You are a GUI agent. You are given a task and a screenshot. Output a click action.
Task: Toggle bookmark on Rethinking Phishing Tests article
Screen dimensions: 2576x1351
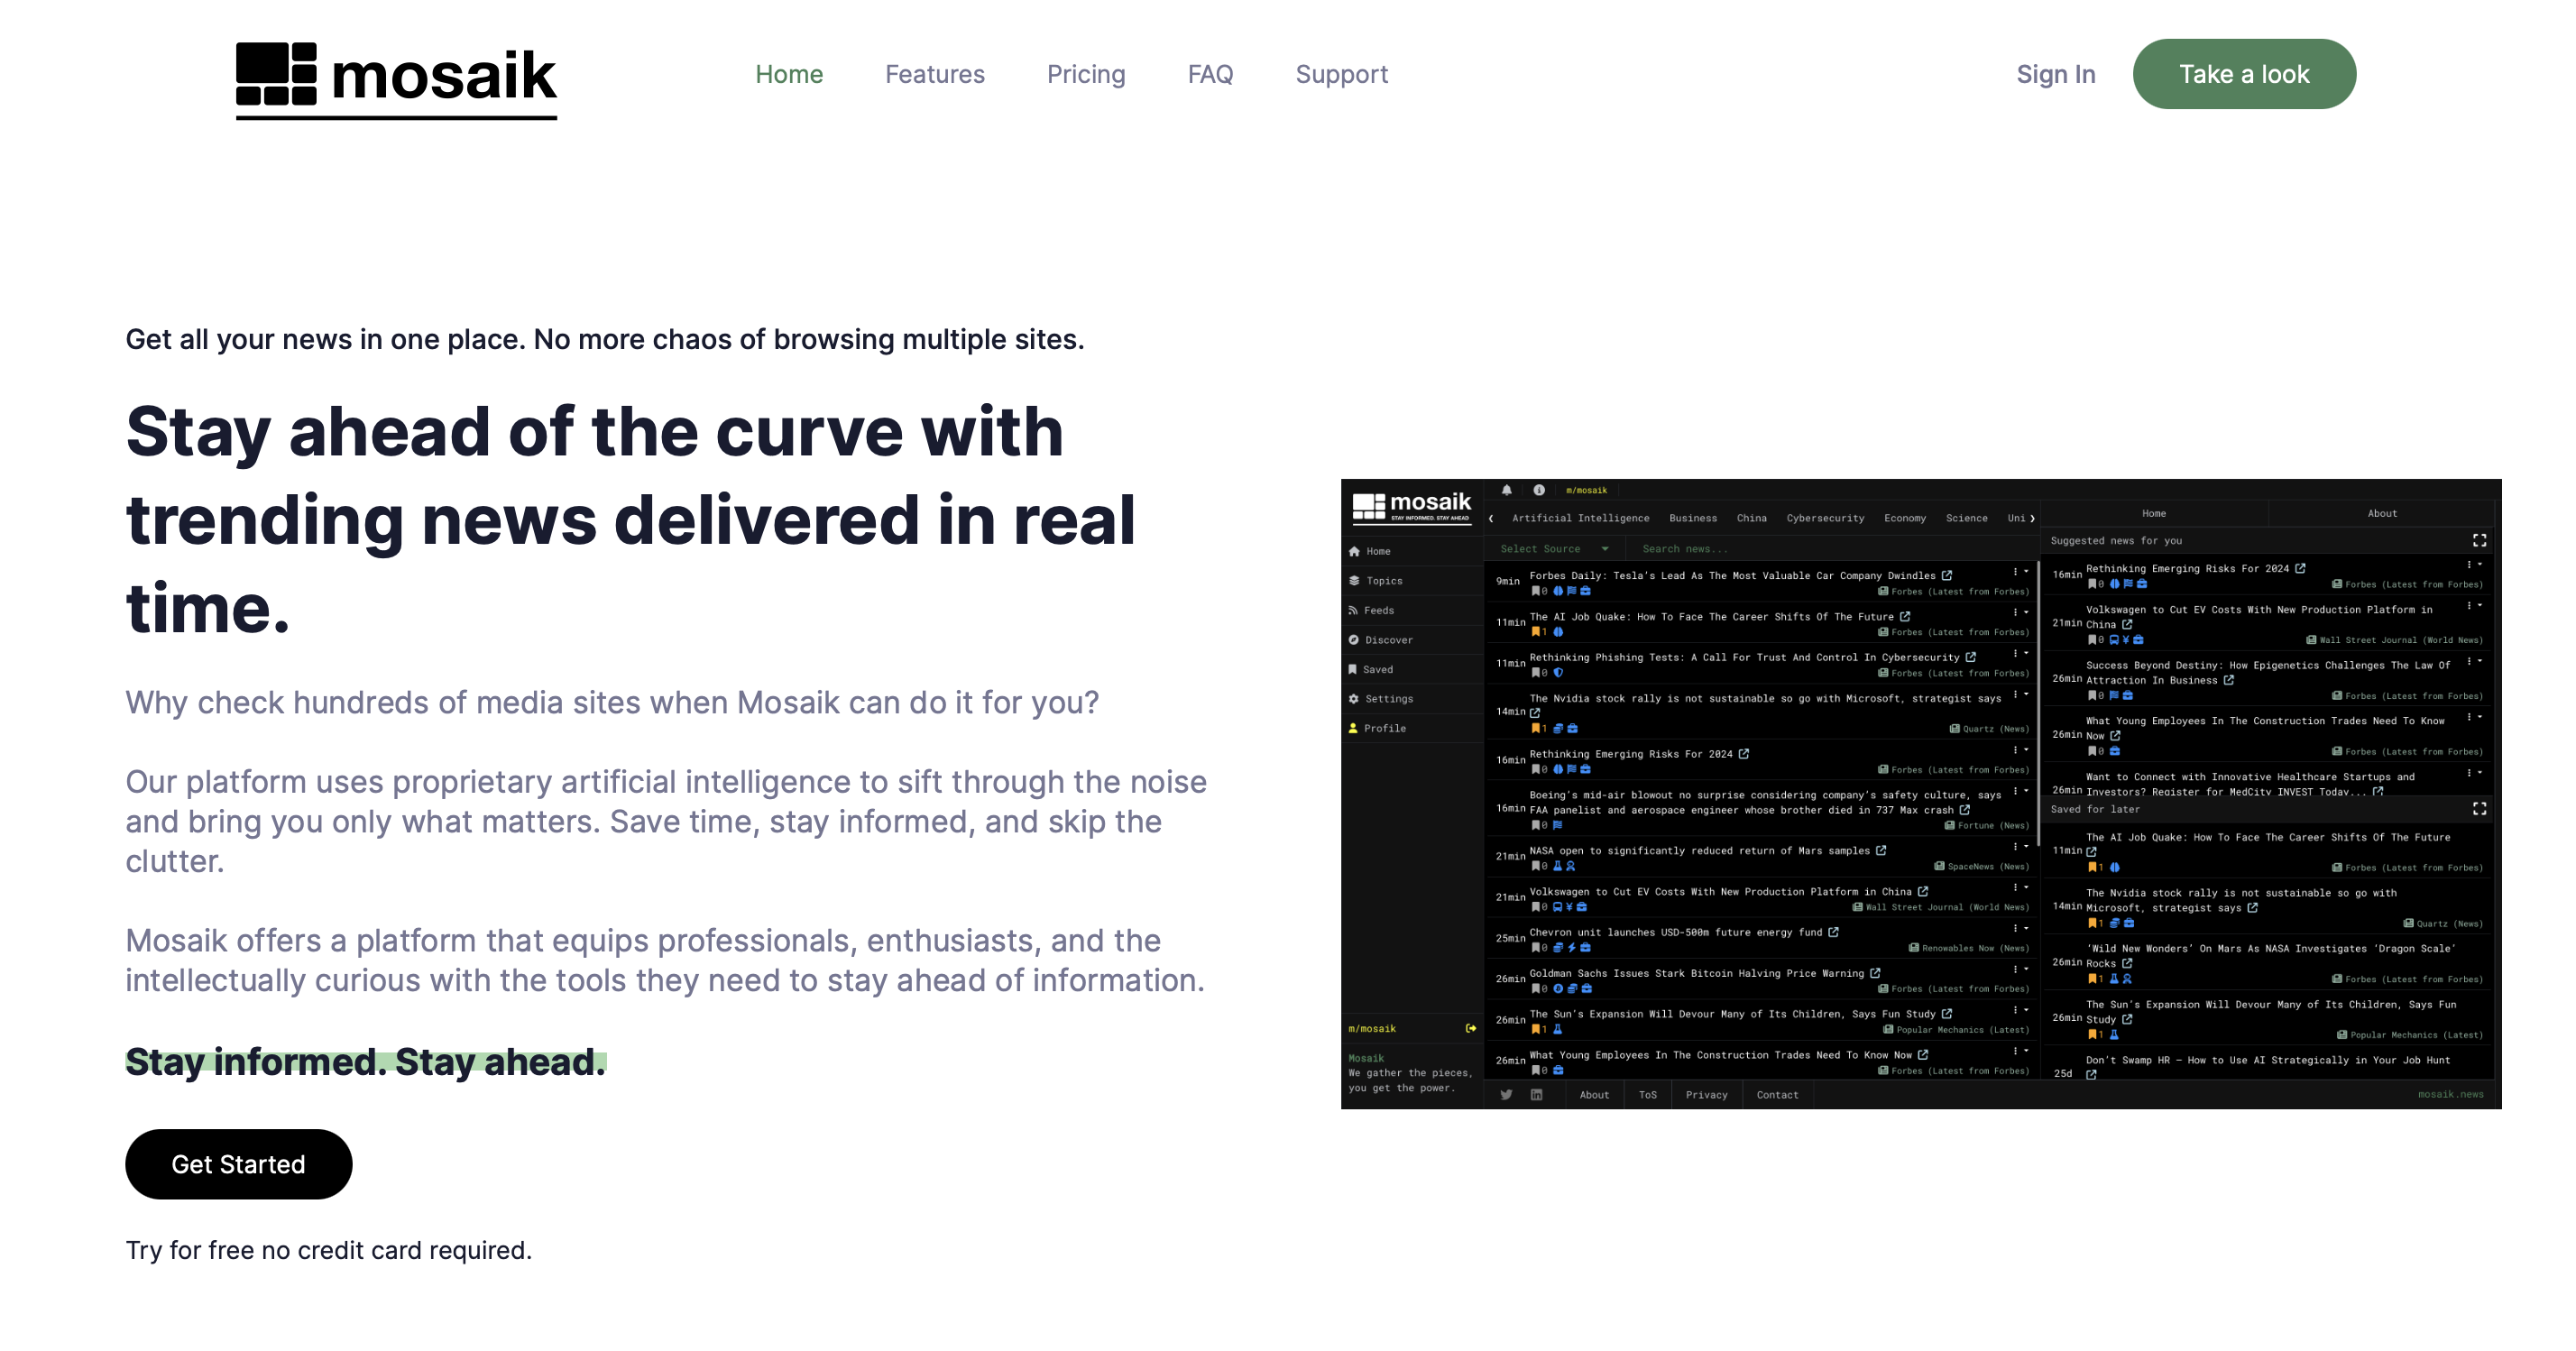[x=1536, y=673]
